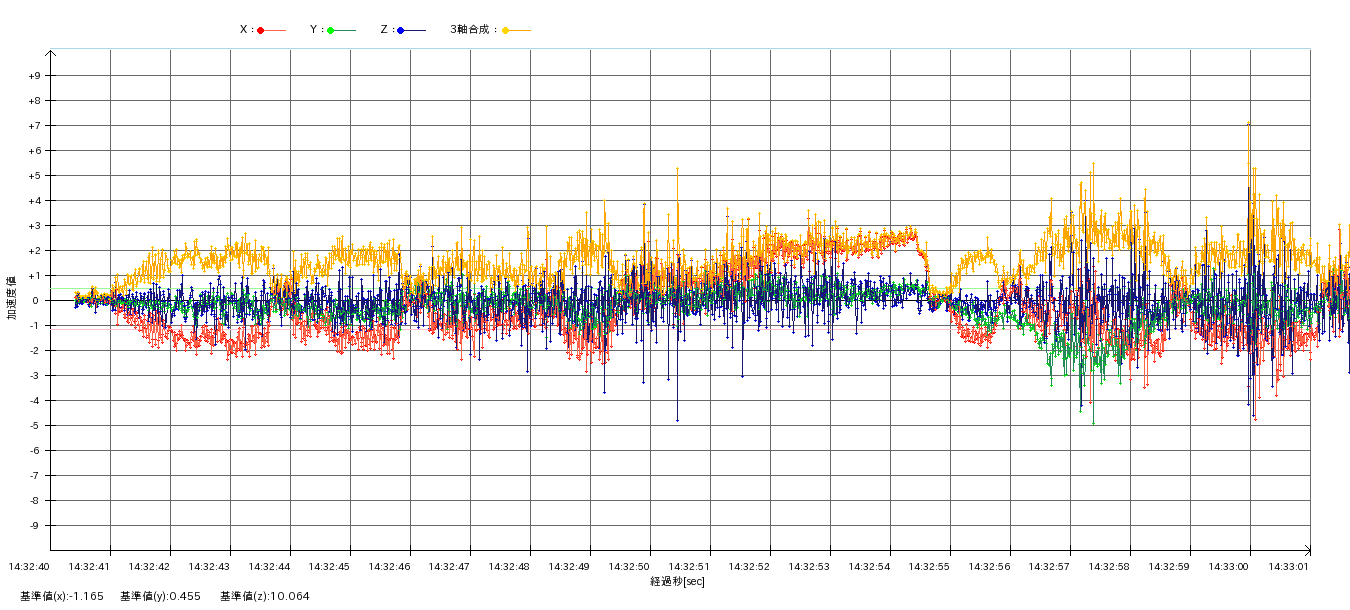The image size is (1350, 610).
Task: Click the red X series legend marker
Action: pos(261,30)
